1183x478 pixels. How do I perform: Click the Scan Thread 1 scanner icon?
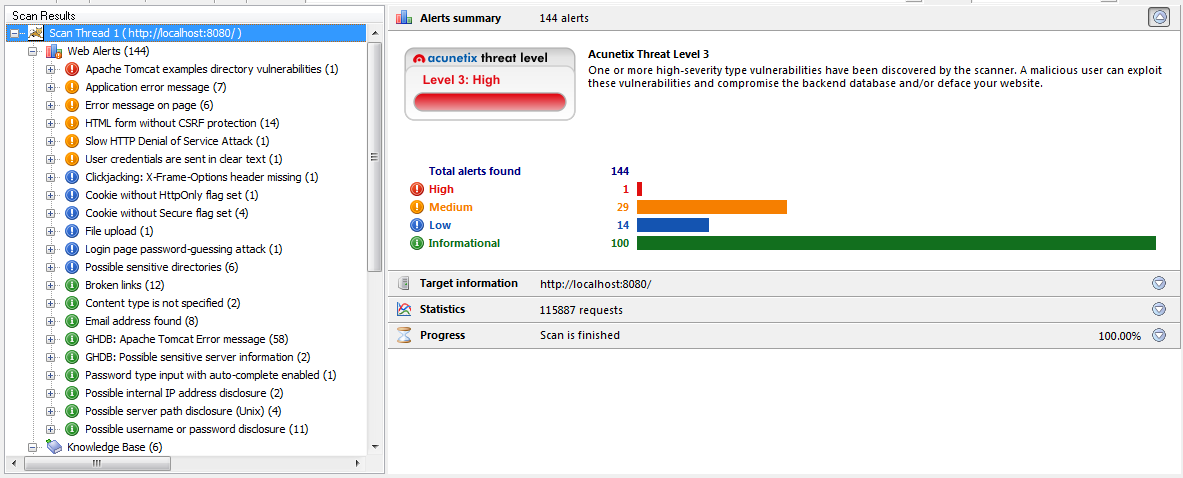coord(36,33)
